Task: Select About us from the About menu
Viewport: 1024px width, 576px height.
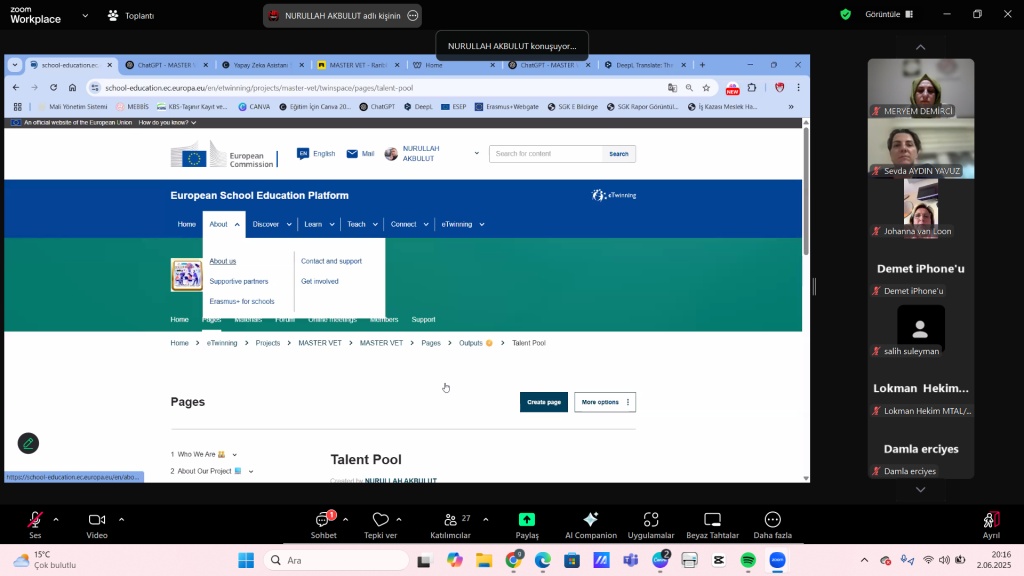Action: 223,261
